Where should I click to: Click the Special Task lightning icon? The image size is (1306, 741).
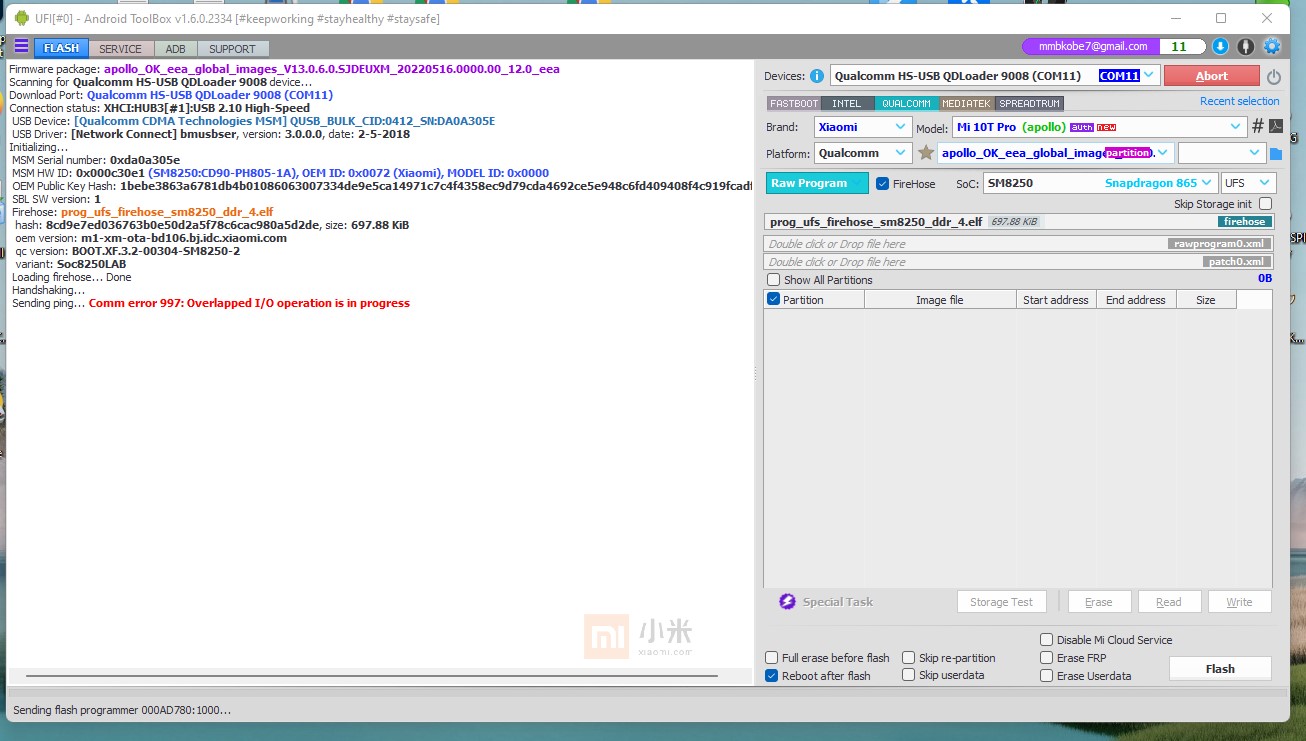[787, 601]
